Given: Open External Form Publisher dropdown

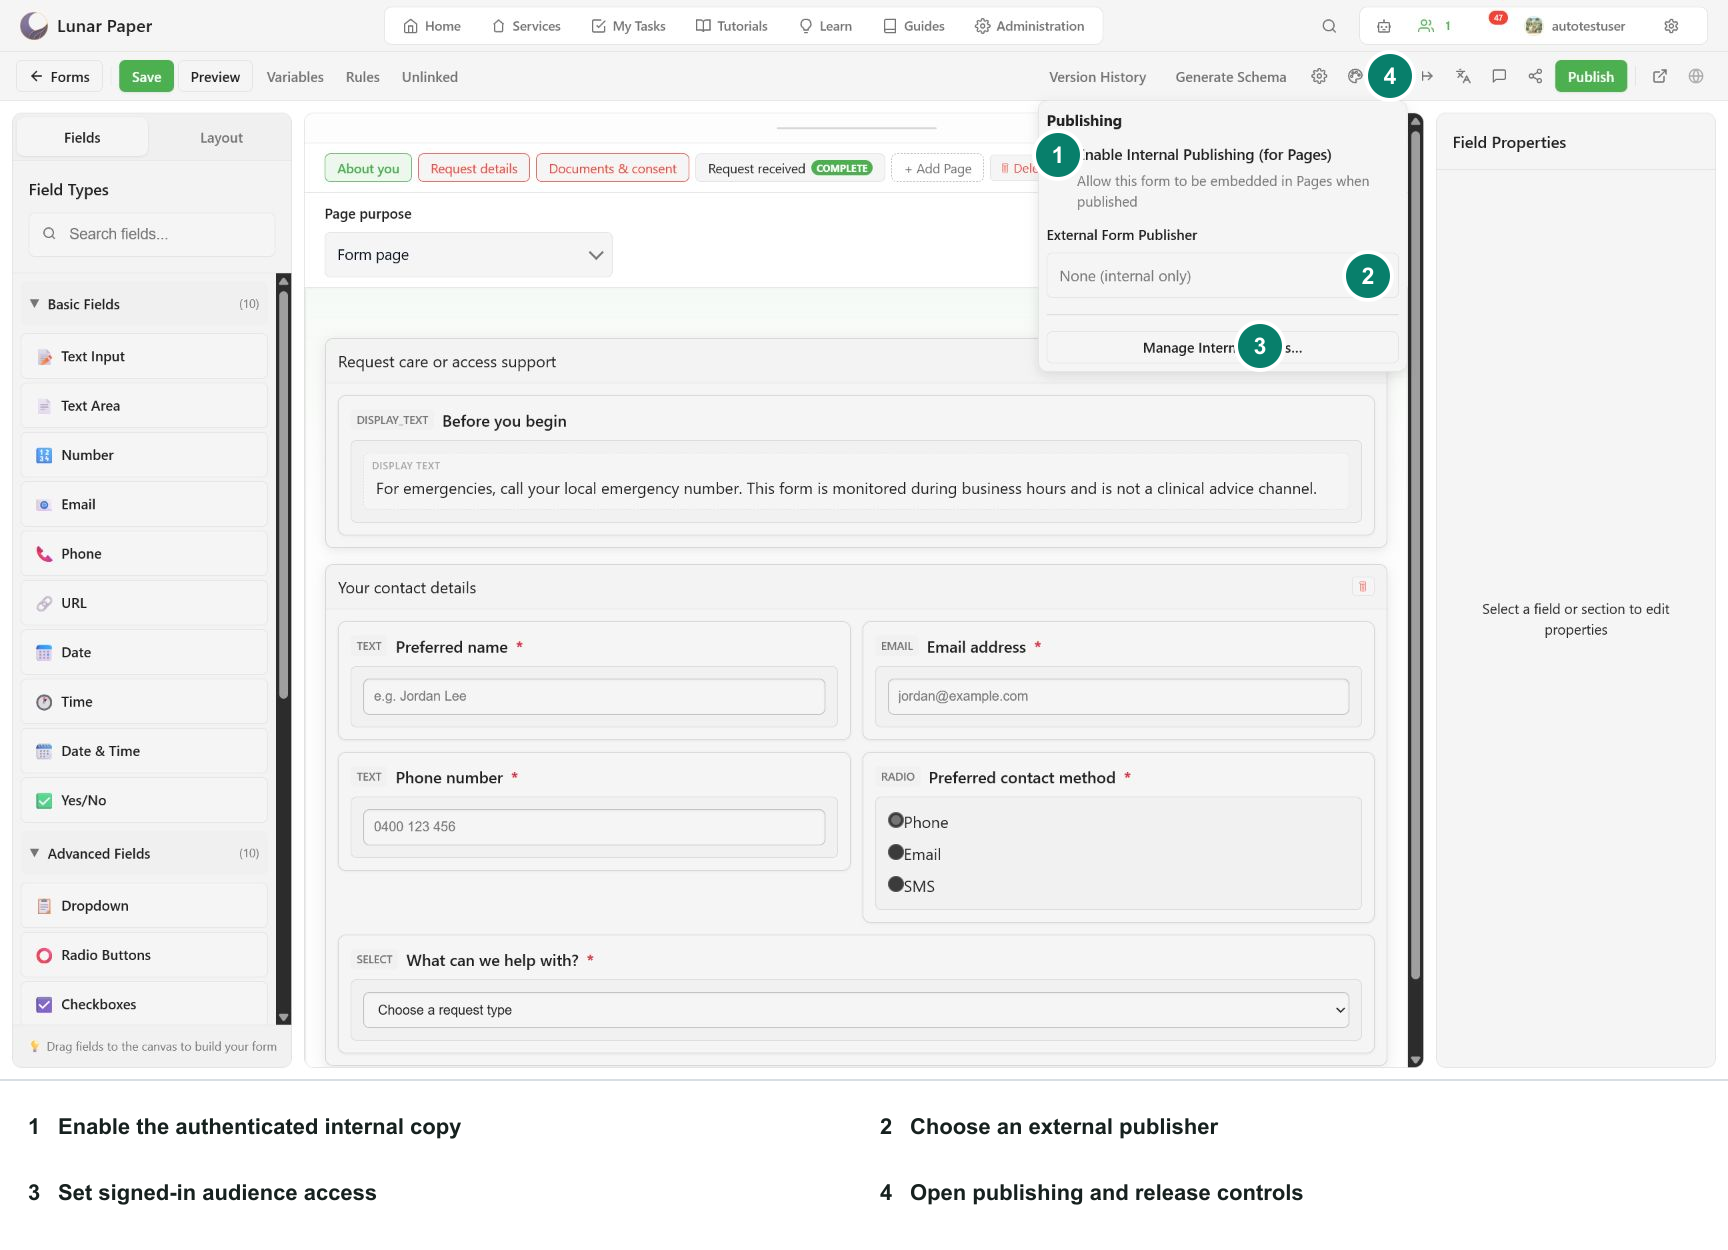Looking at the screenshot, I should pos(1222,276).
